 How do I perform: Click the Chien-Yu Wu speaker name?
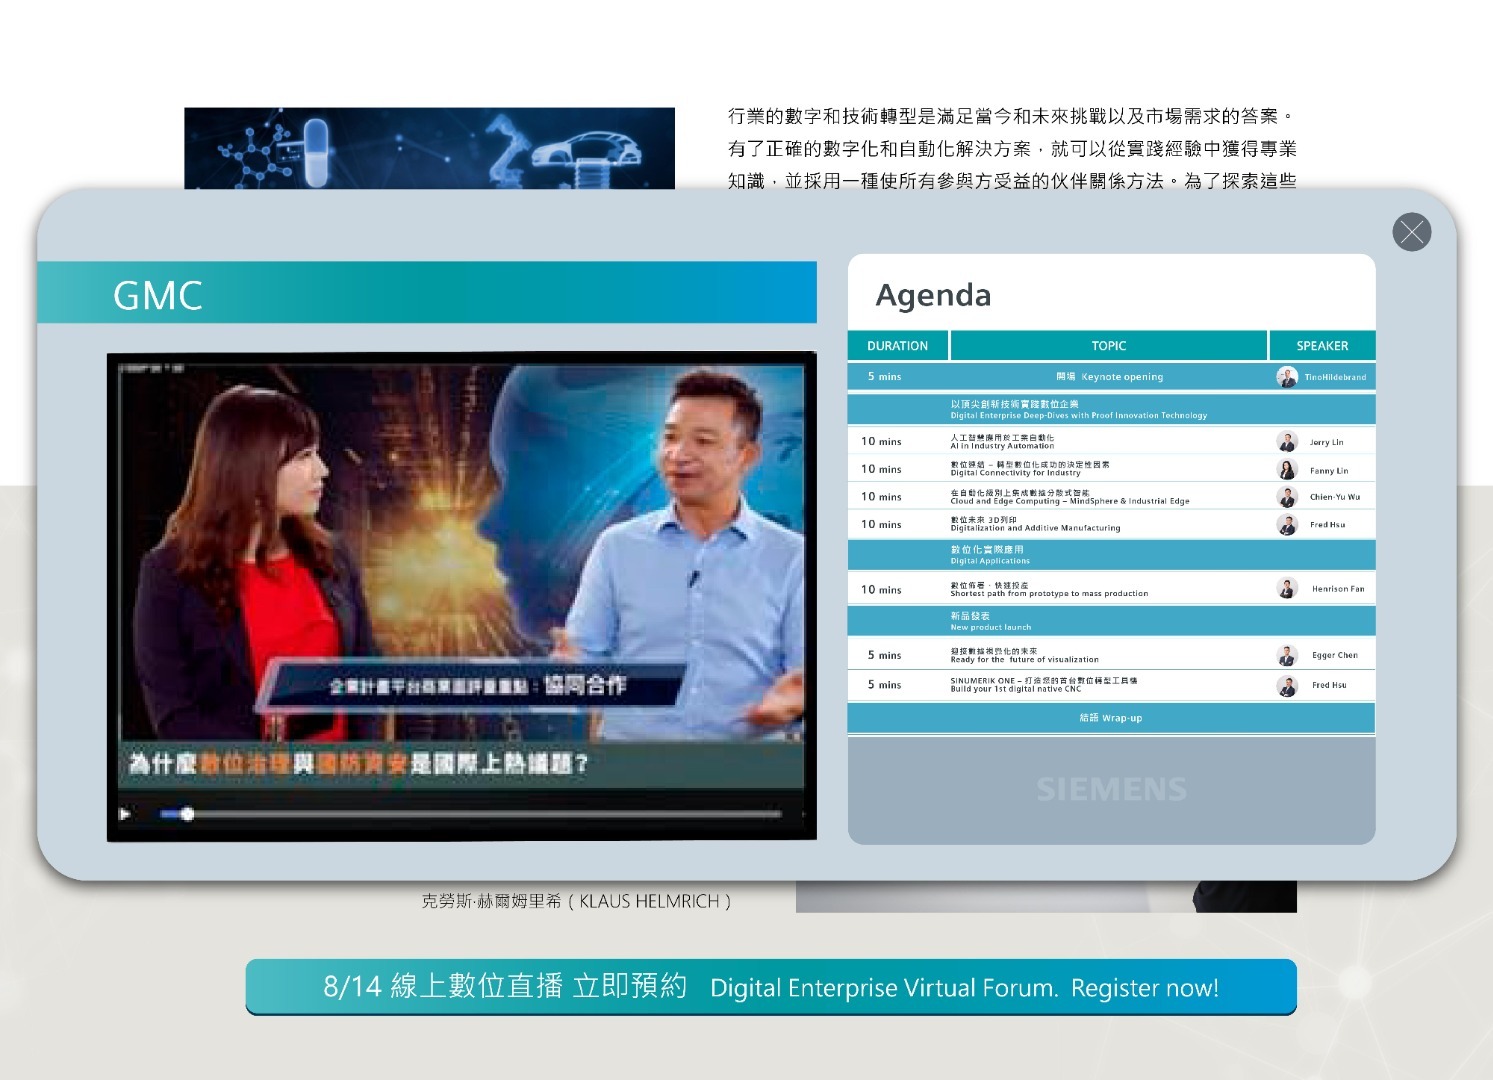[1335, 497]
